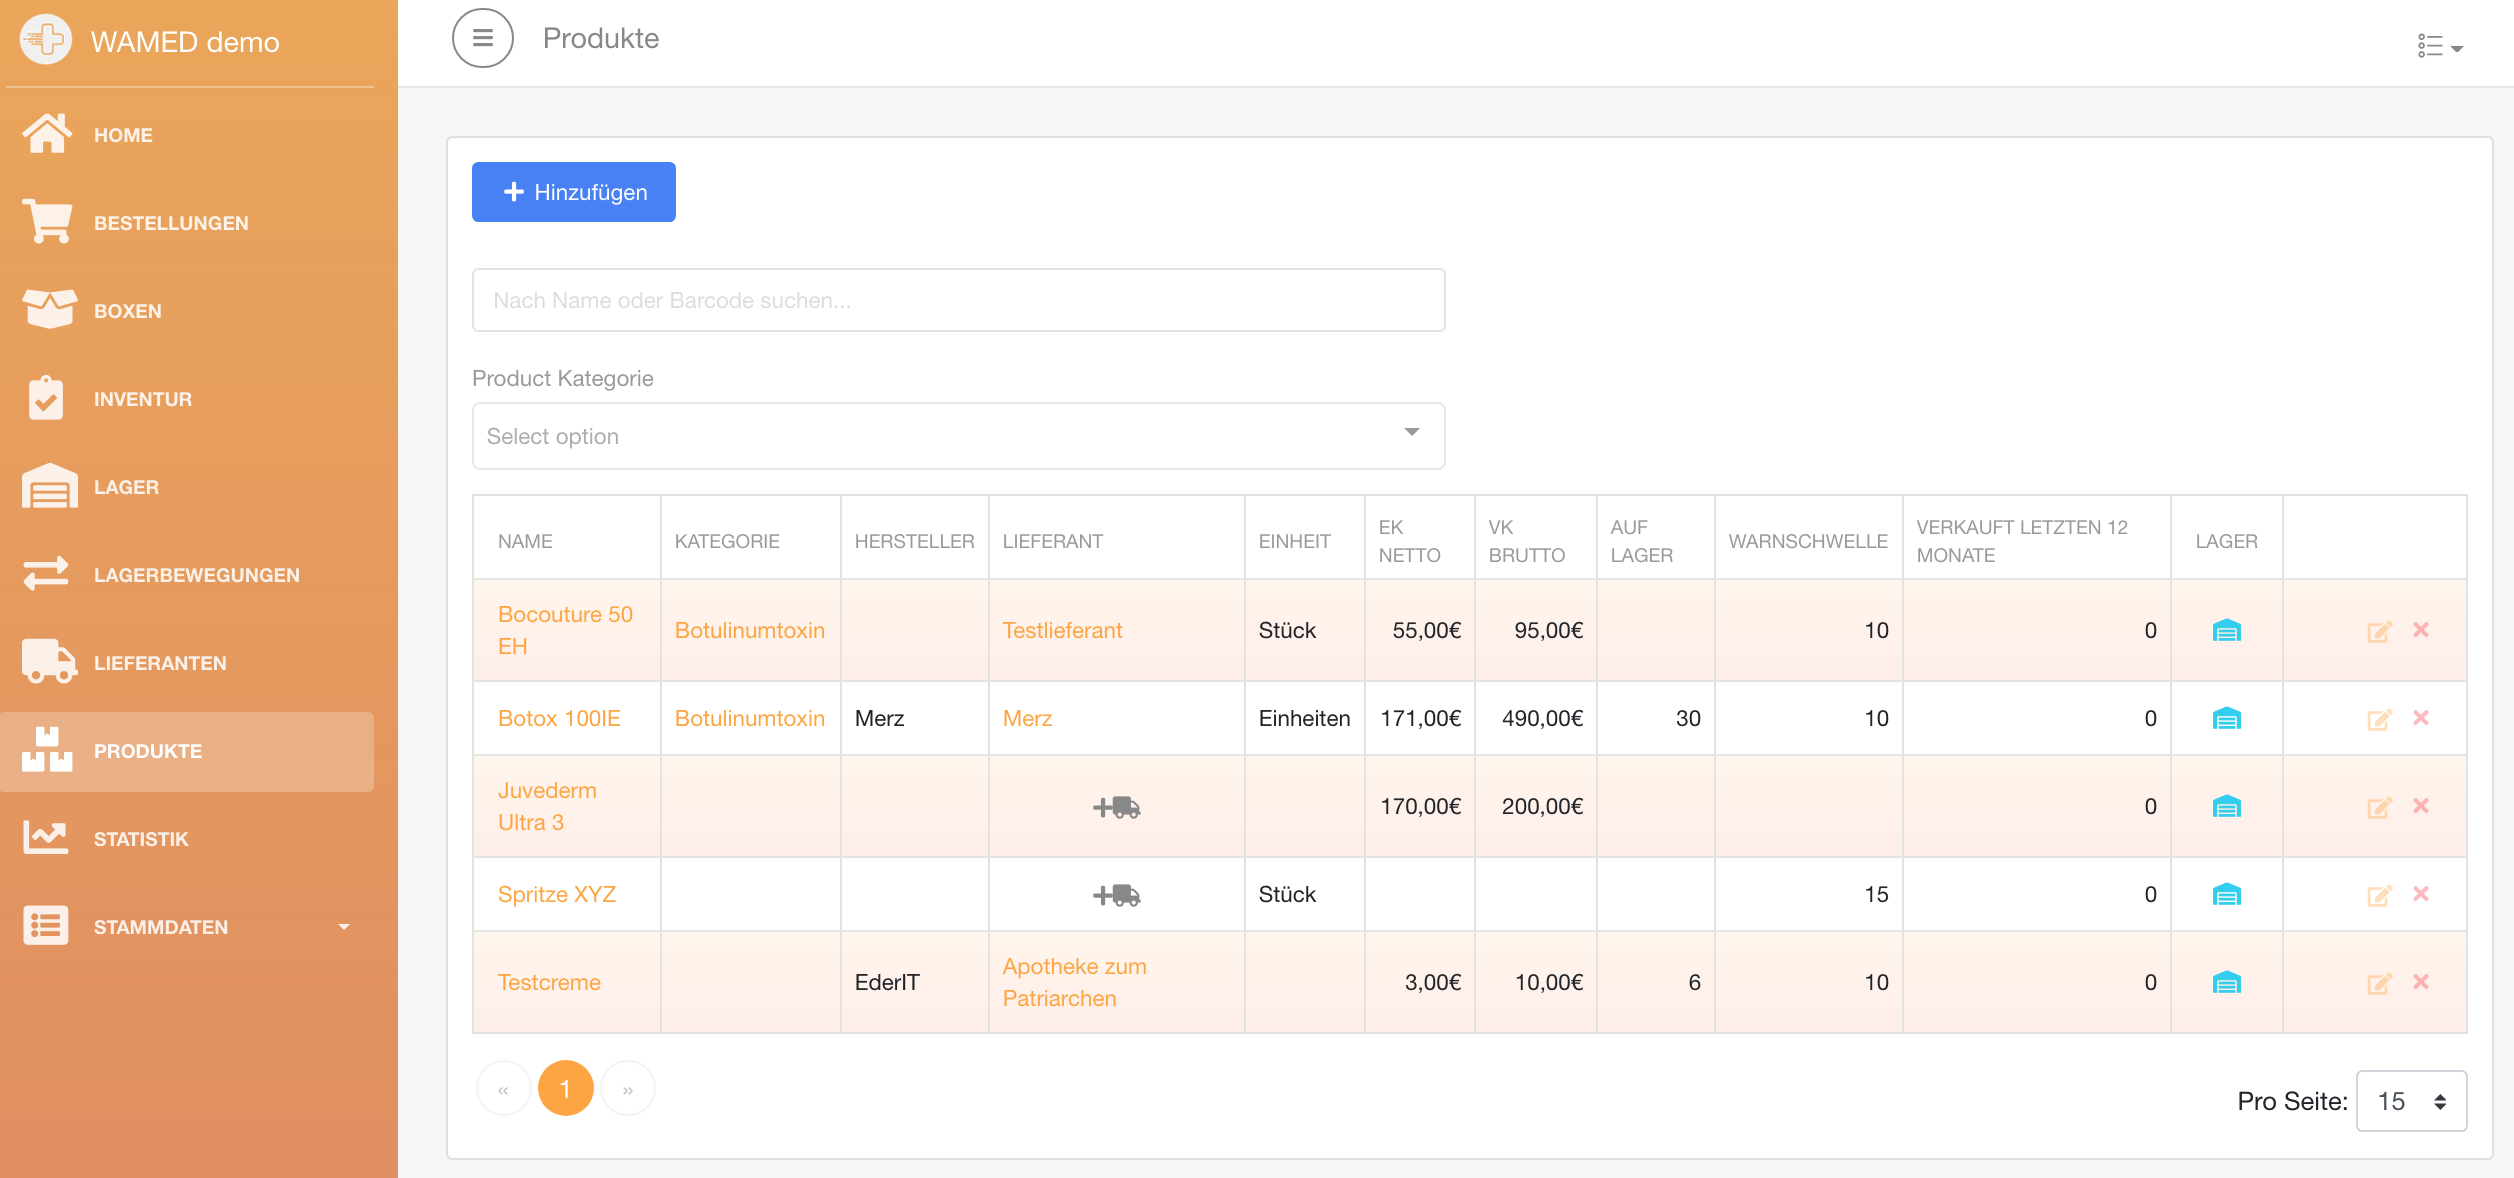
Task: Select page 1 in pagination
Action: tap(565, 1088)
